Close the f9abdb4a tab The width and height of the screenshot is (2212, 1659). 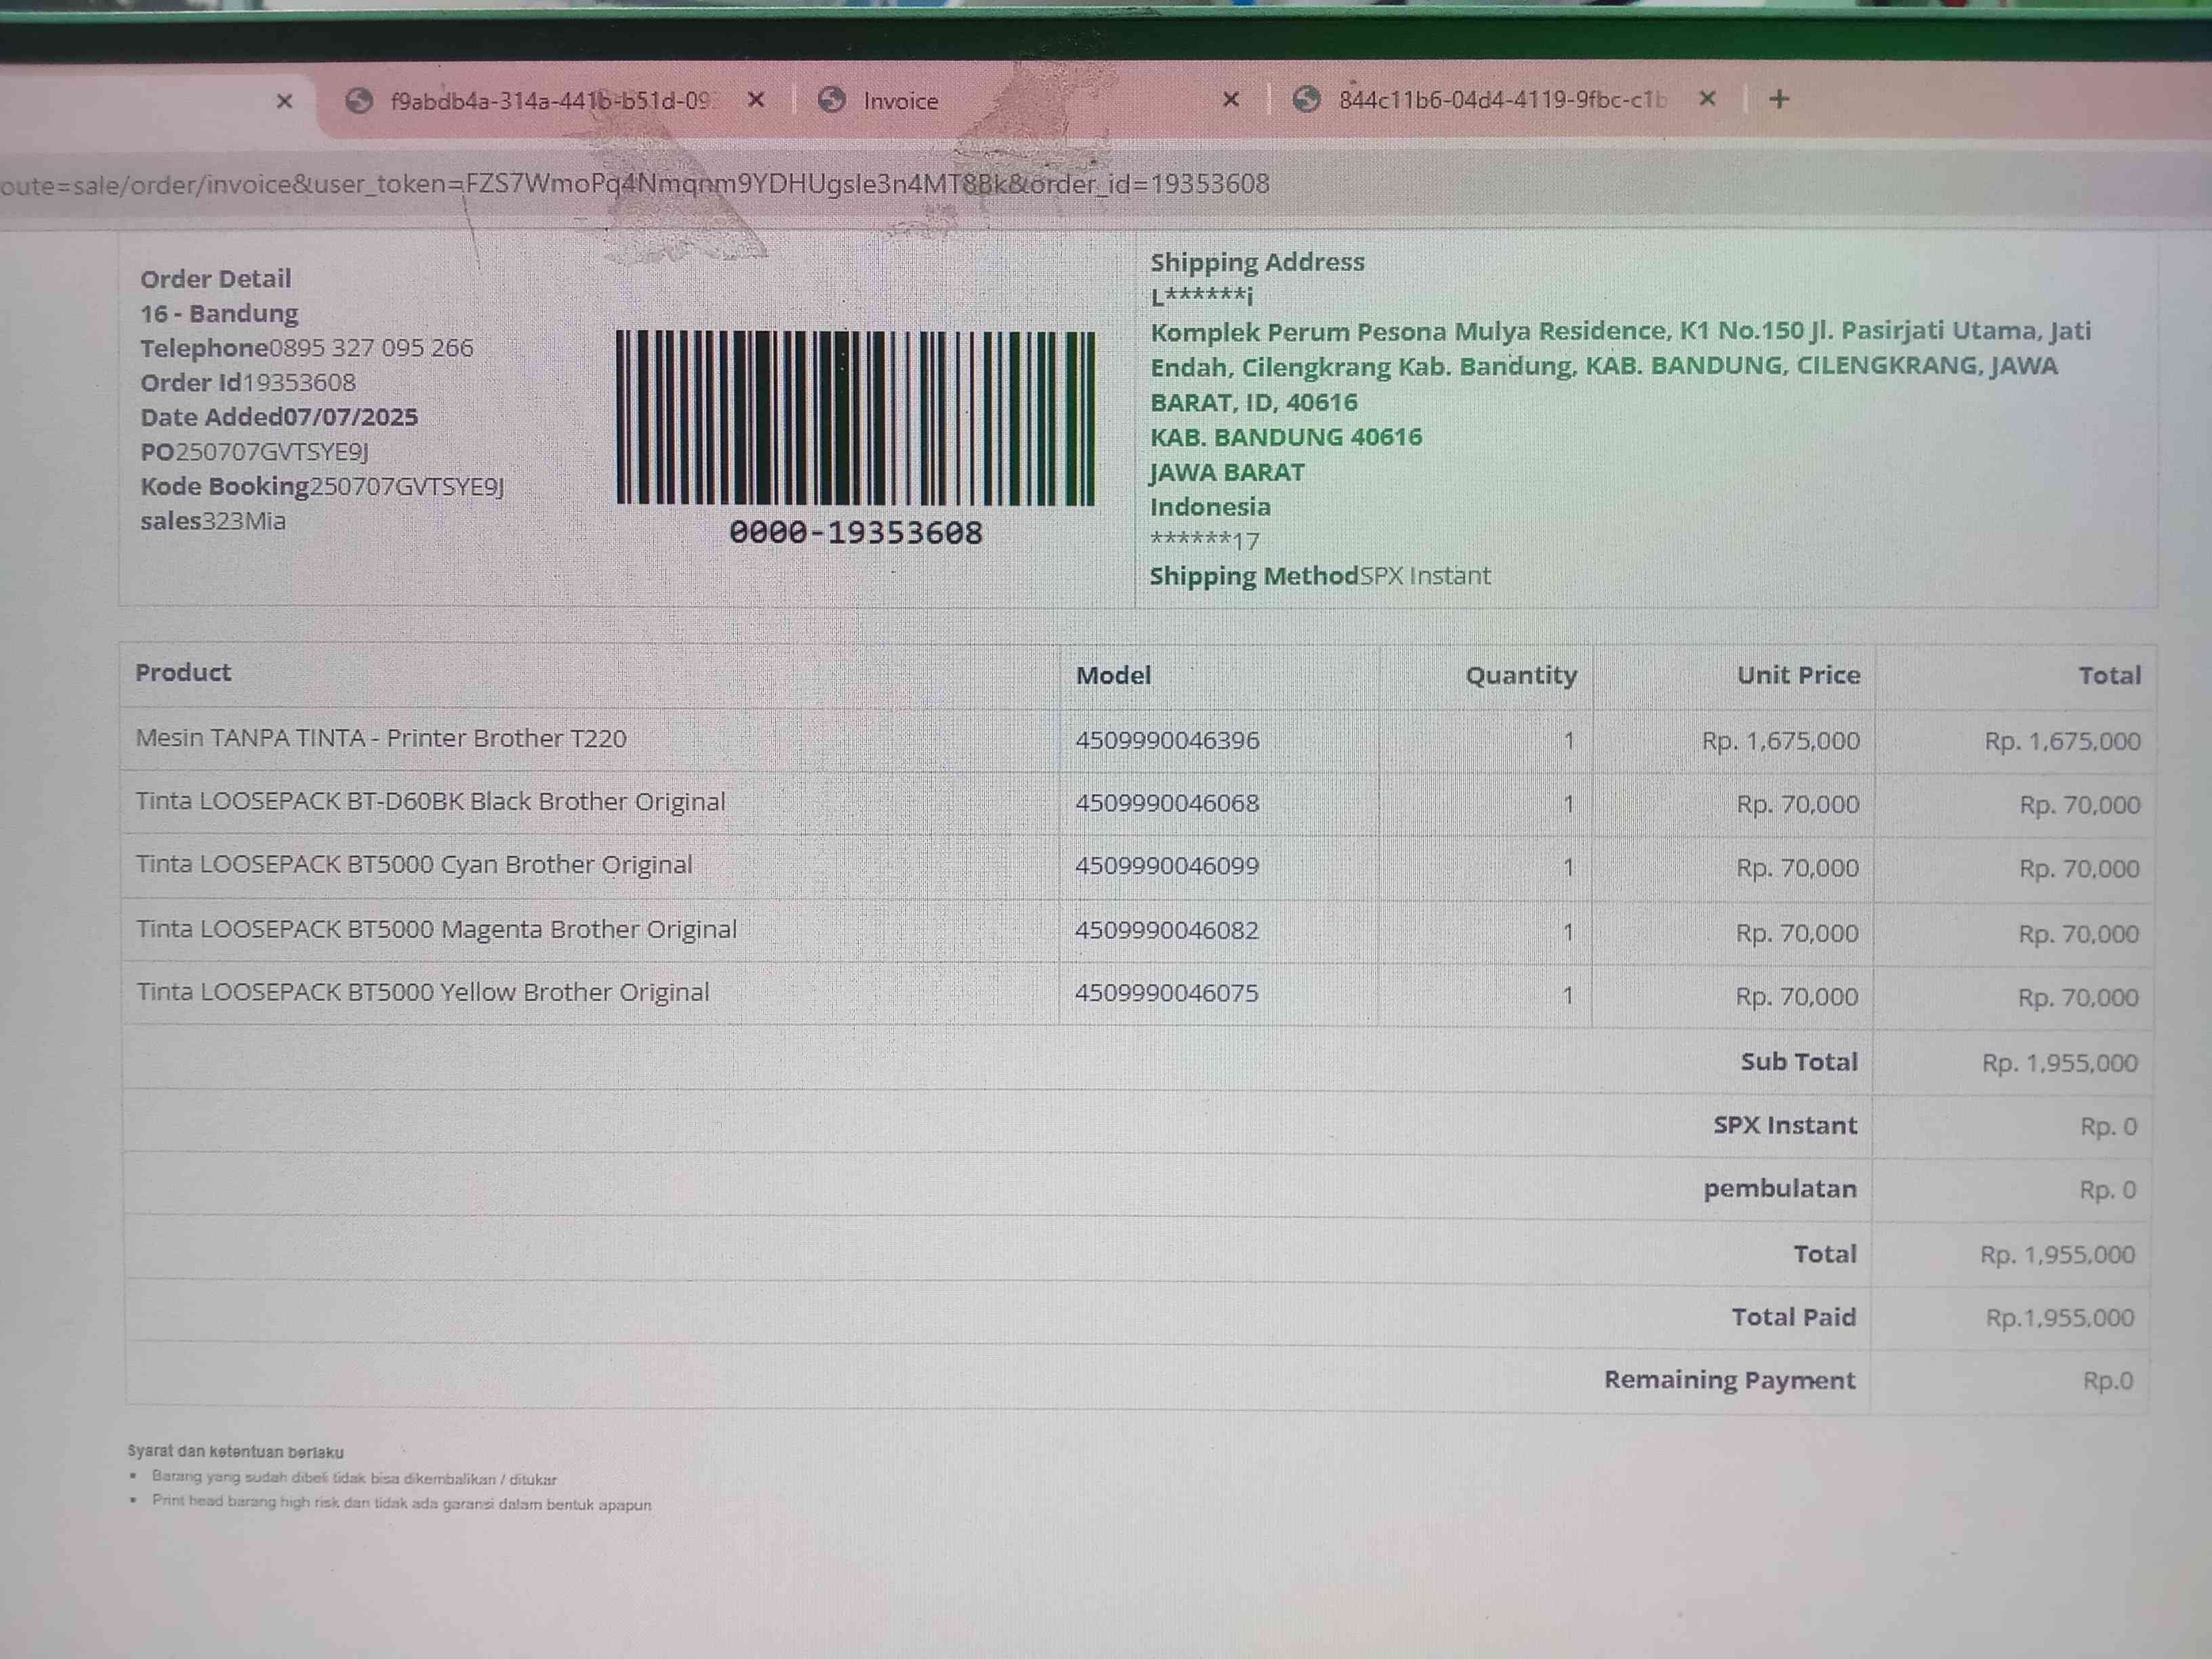click(756, 99)
